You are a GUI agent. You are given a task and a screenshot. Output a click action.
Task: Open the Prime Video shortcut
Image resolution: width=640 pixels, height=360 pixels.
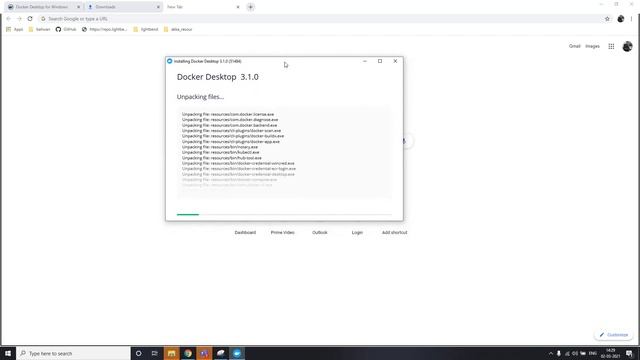pyautogui.click(x=282, y=232)
